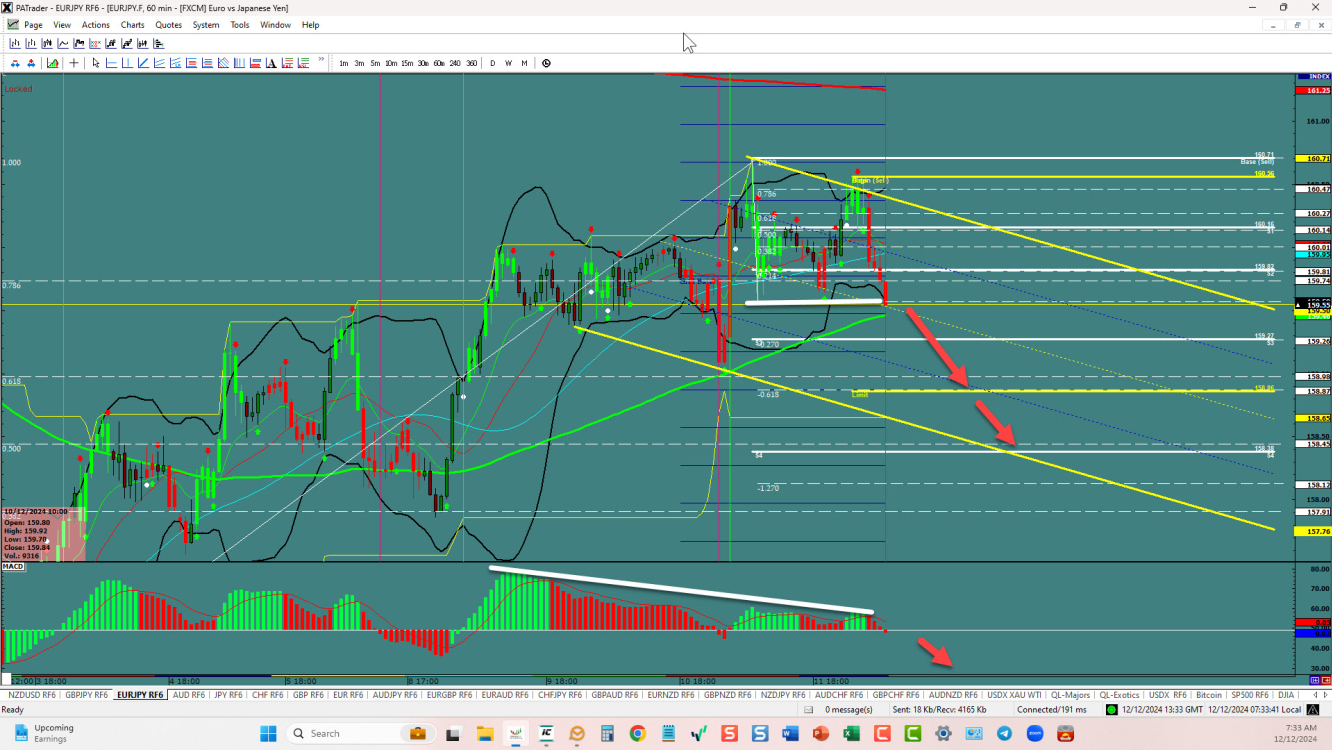Viewport: 1332px width, 750px height.
Task: Expand the drawing toolbar overflow chevron
Action: point(322,60)
